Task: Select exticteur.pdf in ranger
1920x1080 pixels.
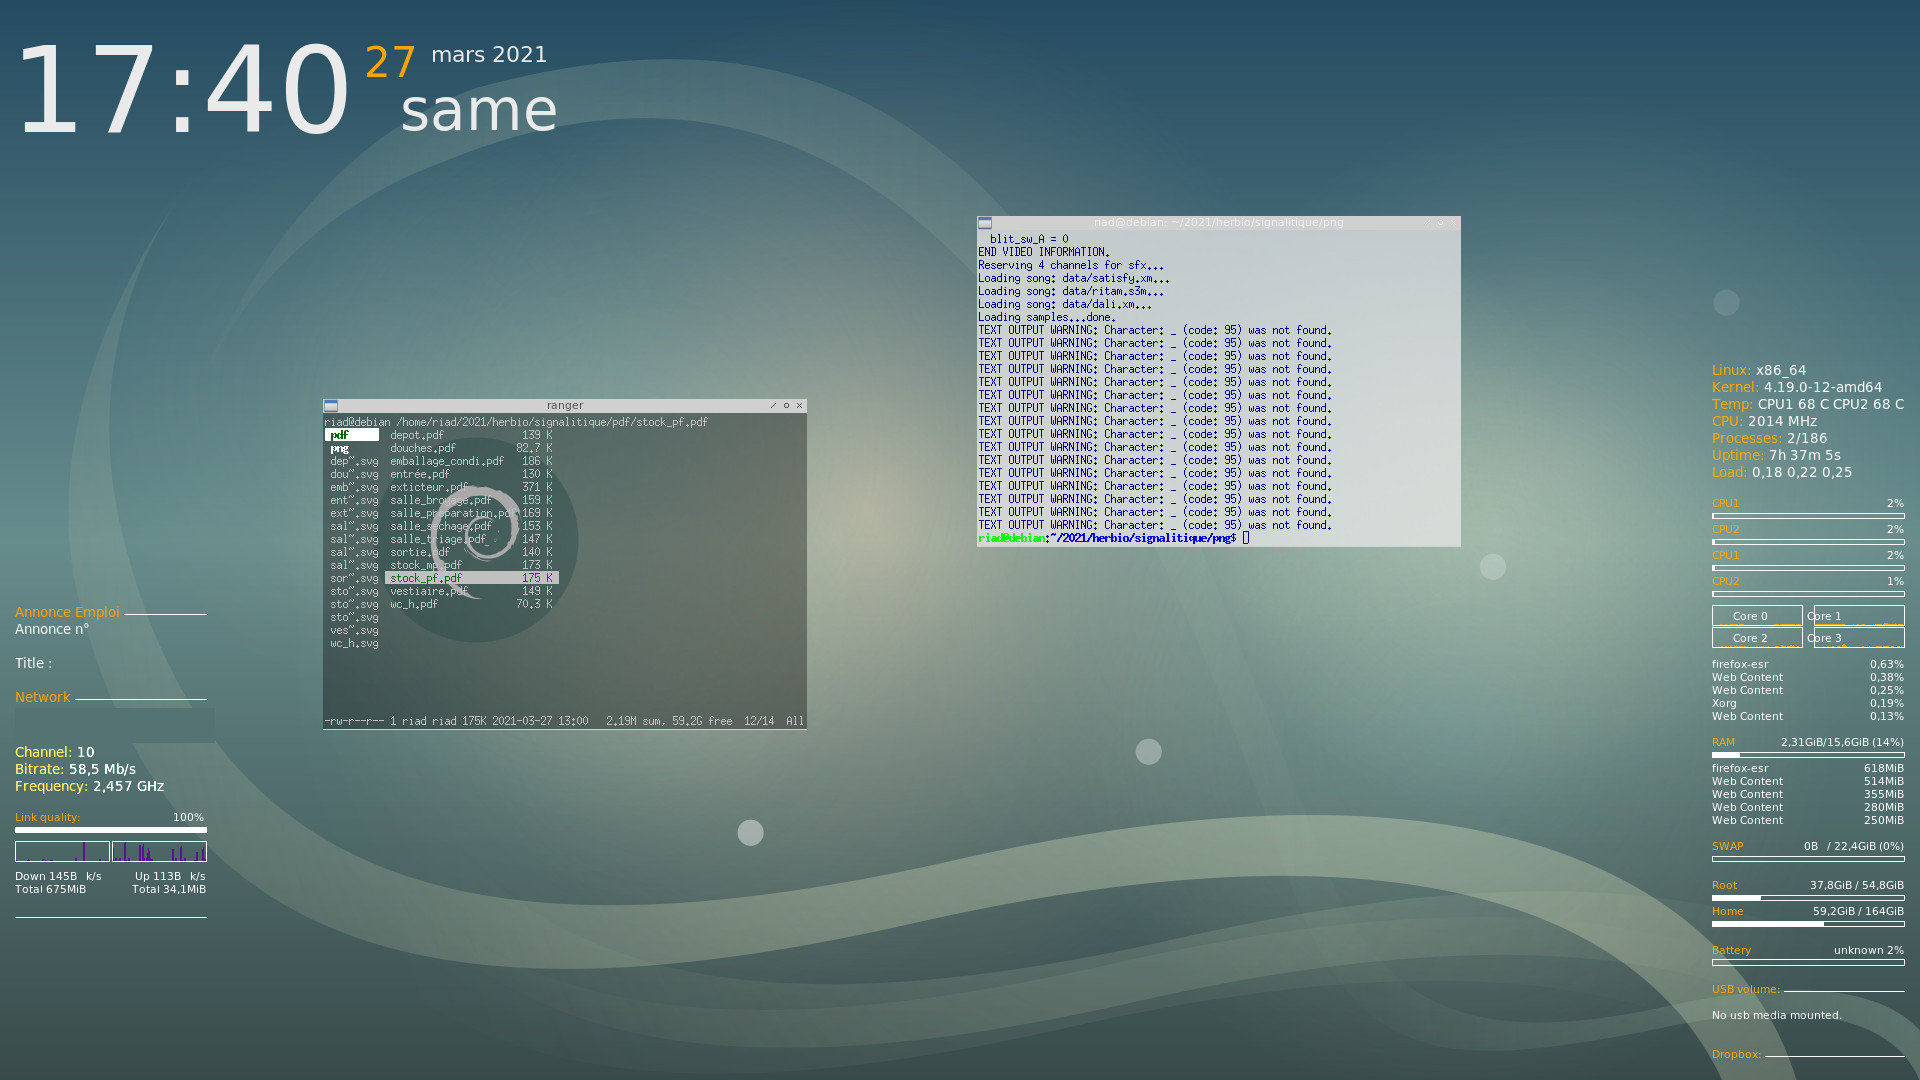Action: (472, 487)
